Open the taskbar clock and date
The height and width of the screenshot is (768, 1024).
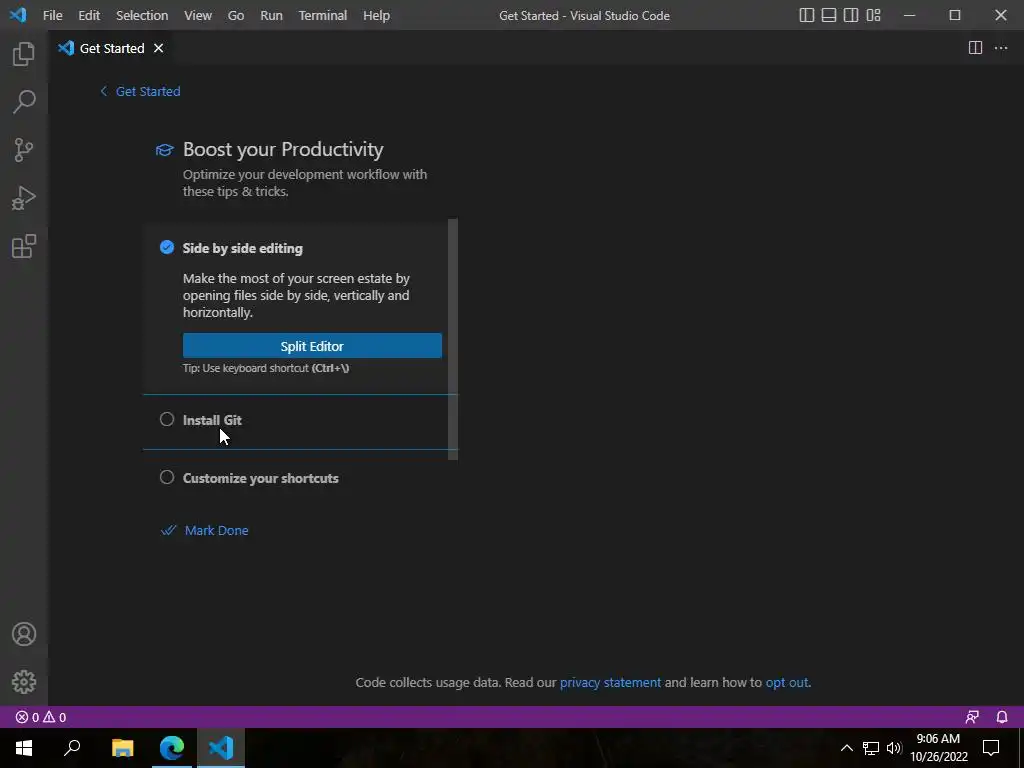938,748
